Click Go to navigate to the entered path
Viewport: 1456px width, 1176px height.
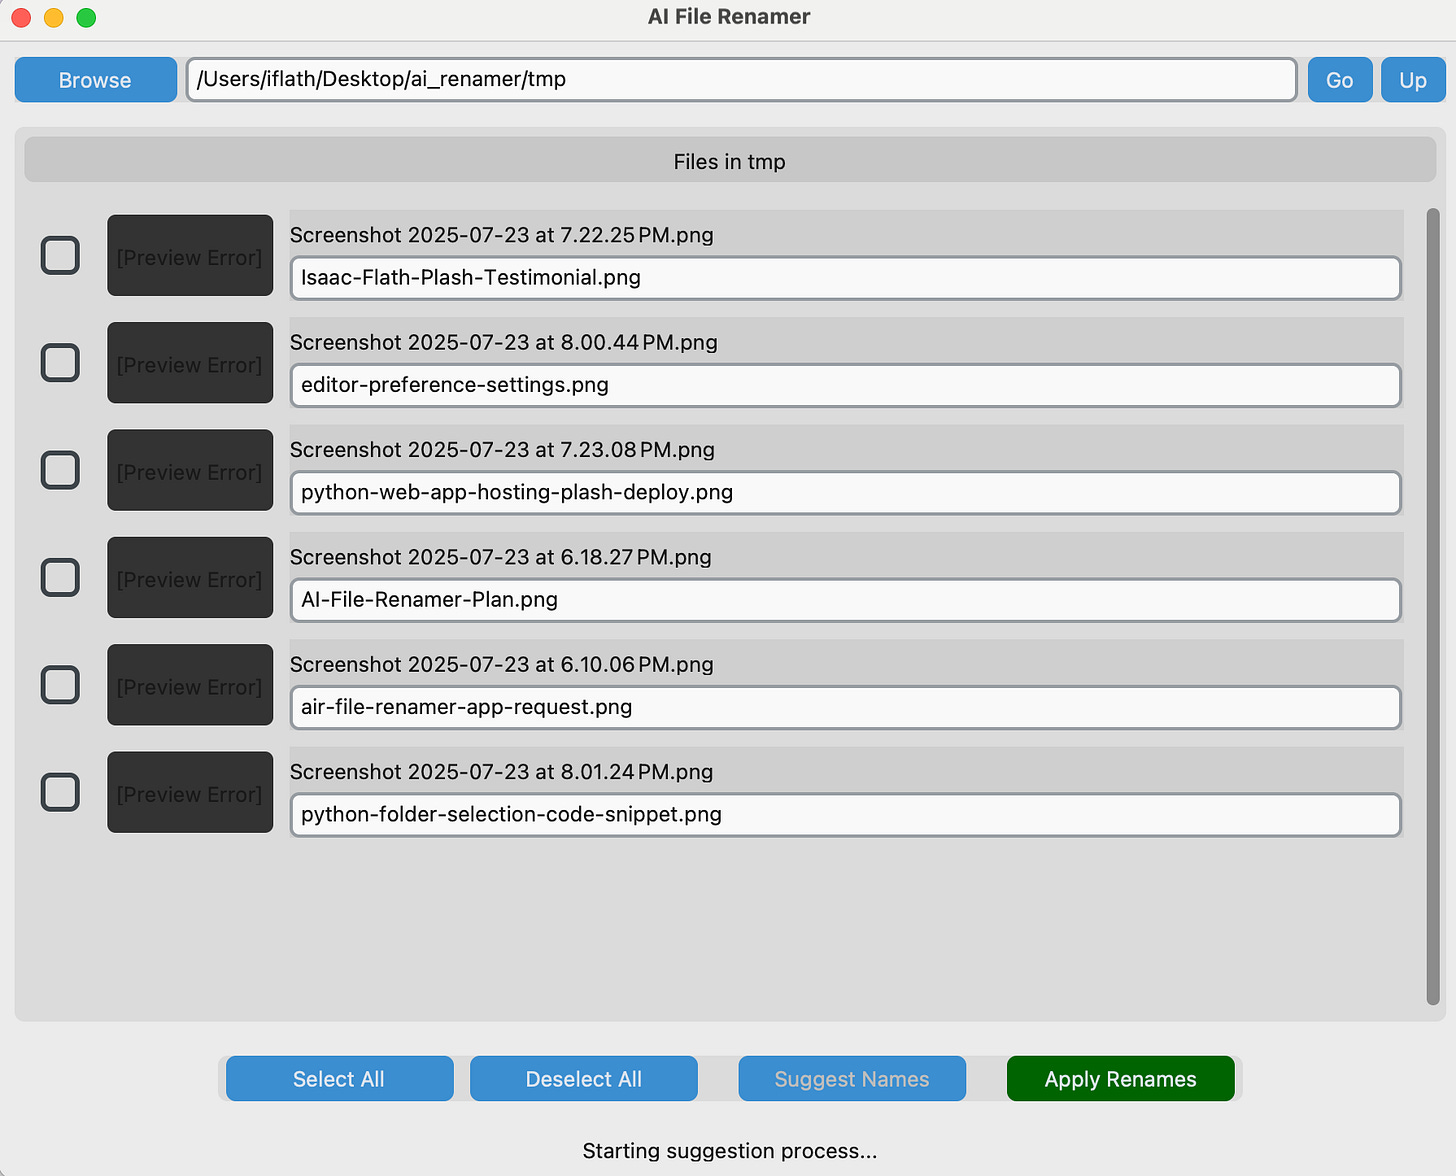(1340, 79)
